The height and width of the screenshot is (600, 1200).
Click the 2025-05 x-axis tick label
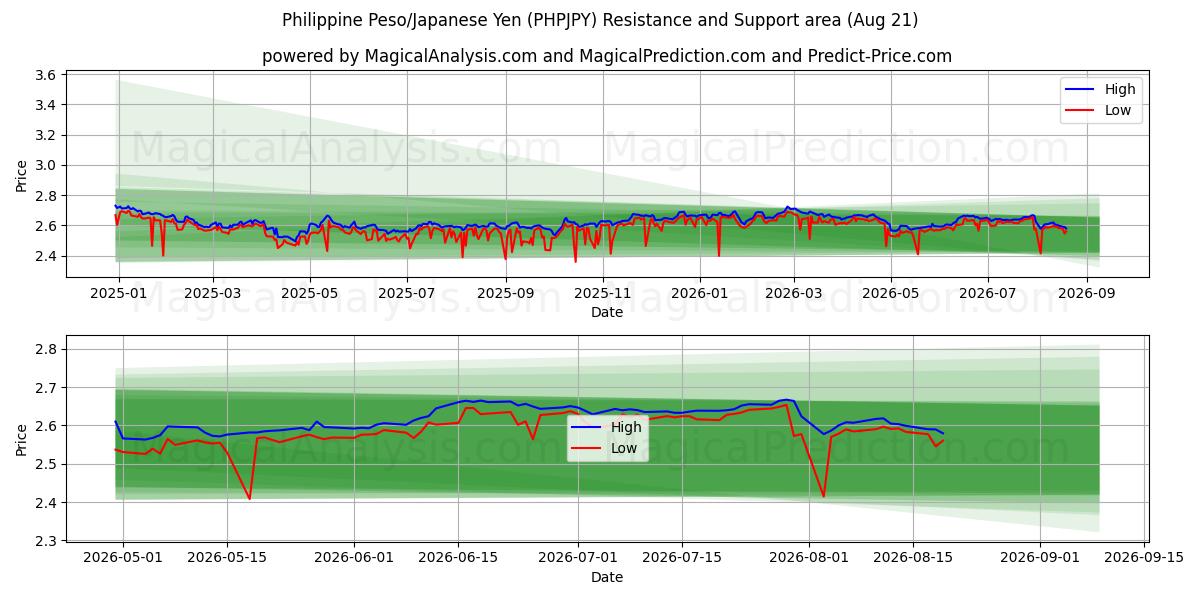pos(309,293)
